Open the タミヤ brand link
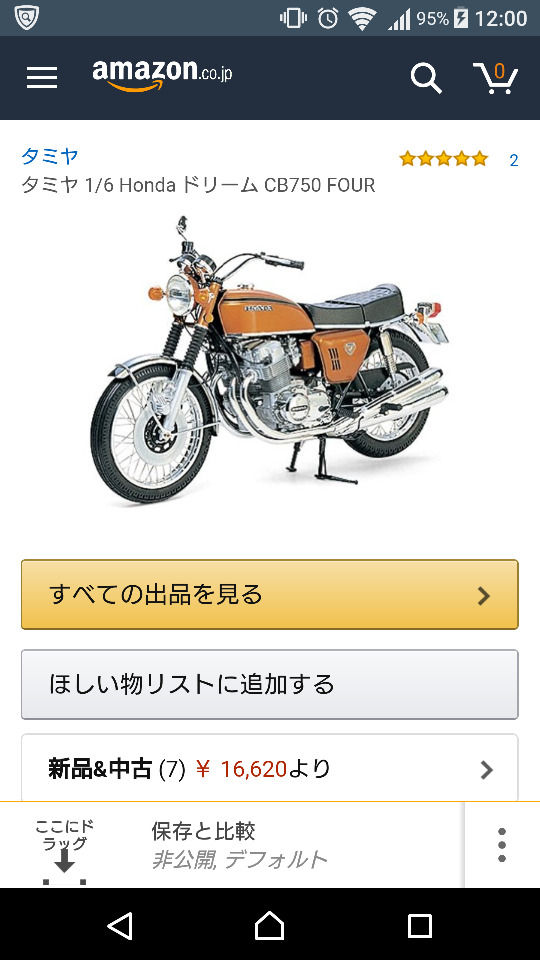 click(50, 156)
